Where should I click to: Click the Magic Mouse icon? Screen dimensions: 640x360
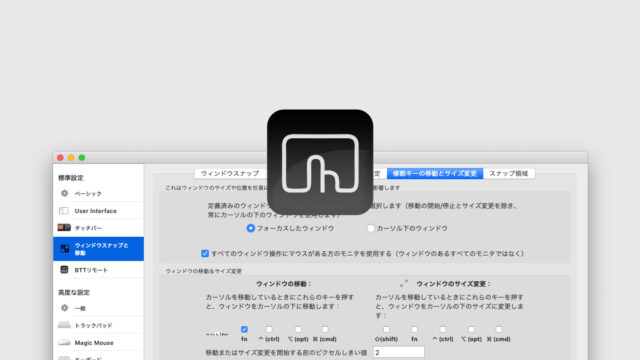[x=64, y=342]
